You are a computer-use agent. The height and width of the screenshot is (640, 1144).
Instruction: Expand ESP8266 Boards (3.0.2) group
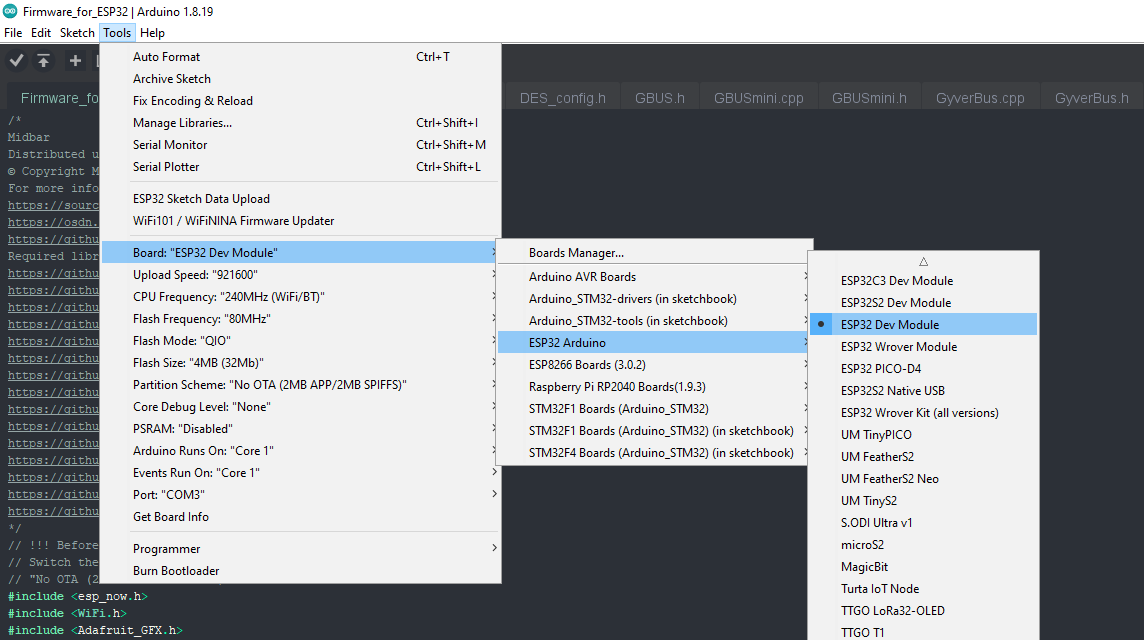click(654, 364)
